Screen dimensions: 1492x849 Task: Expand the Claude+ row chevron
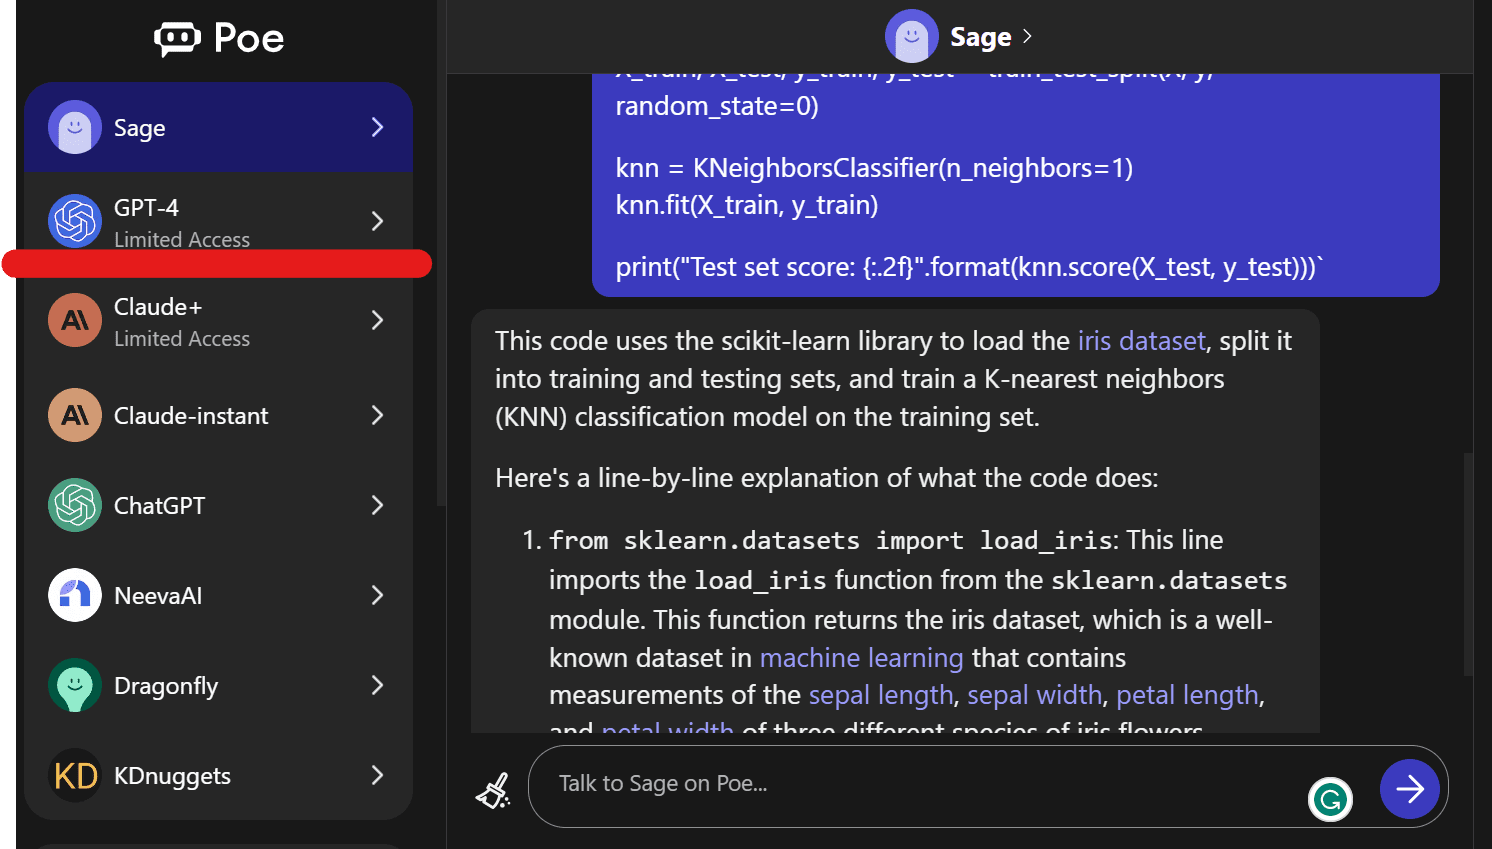tap(377, 320)
